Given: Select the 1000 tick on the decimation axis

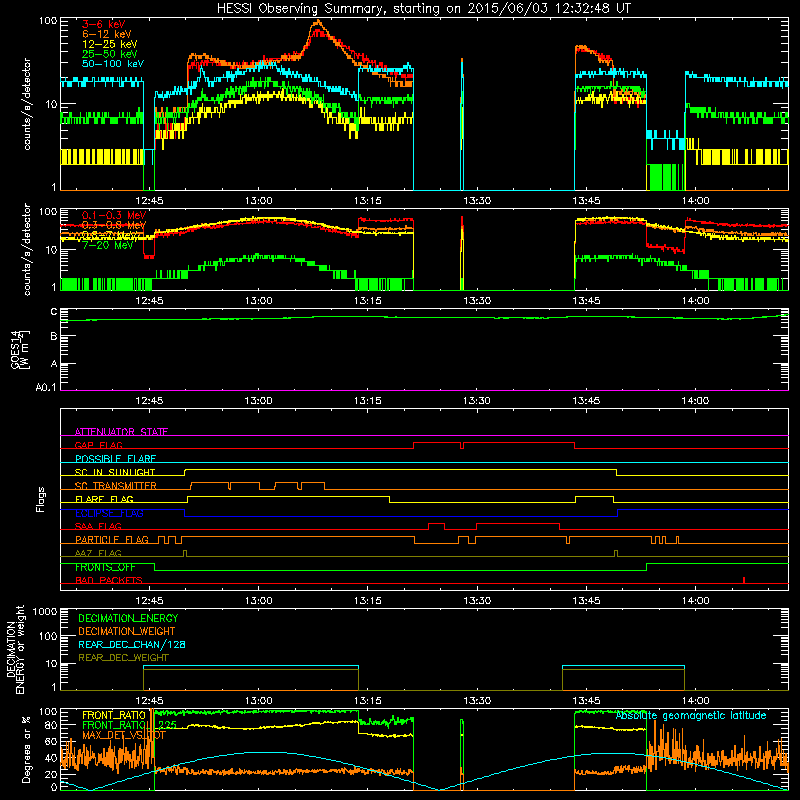Looking at the screenshot, I should pyautogui.click(x=45, y=612).
